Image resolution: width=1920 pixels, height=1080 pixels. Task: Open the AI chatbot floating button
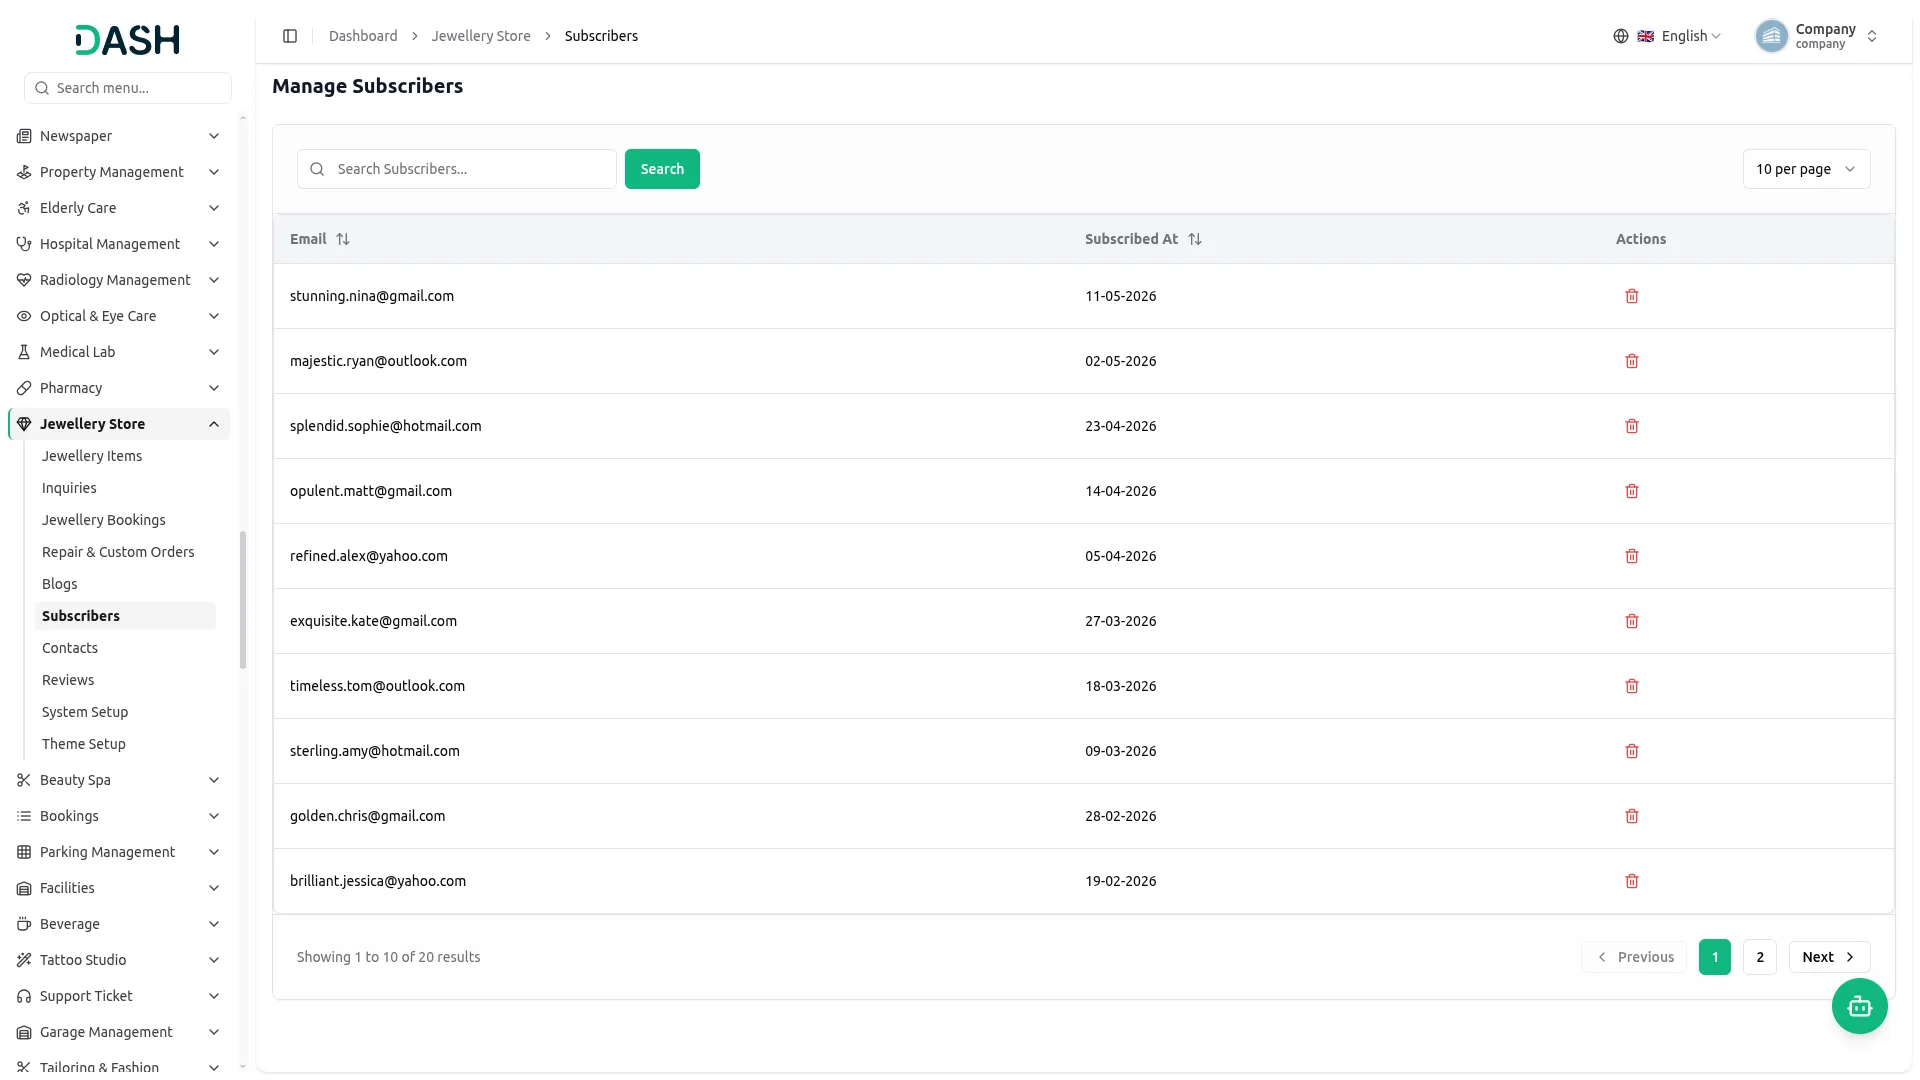click(1859, 1006)
